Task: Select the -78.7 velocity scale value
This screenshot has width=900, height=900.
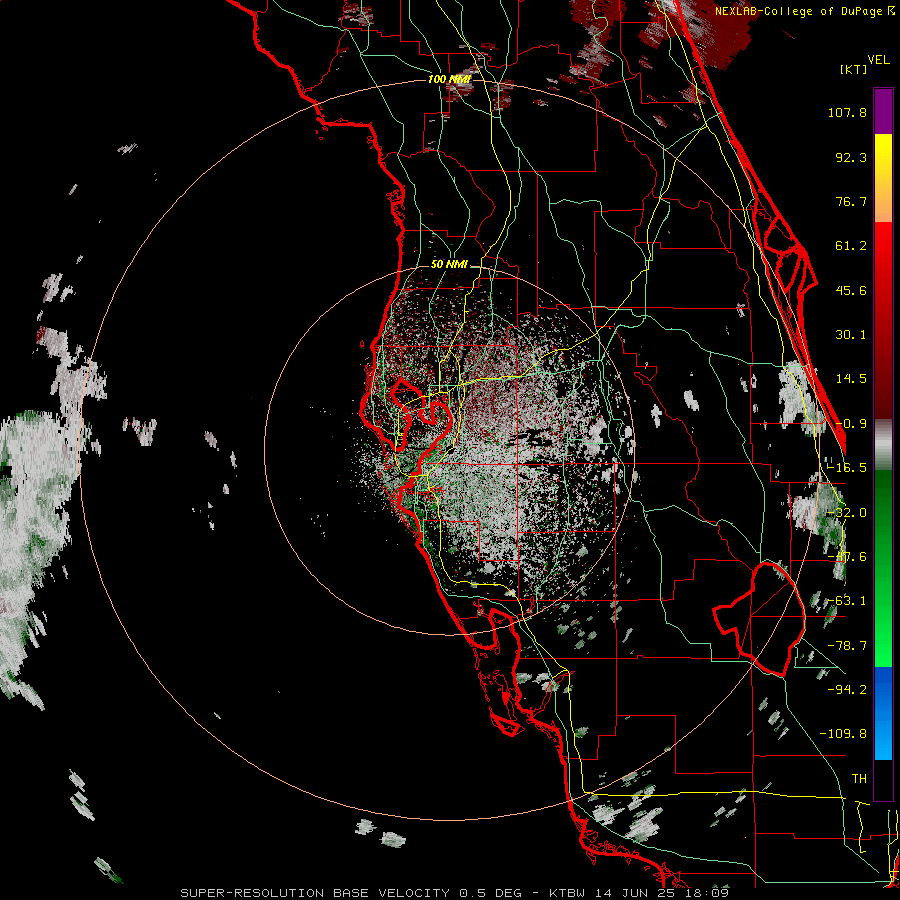Action: (x=847, y=646)
